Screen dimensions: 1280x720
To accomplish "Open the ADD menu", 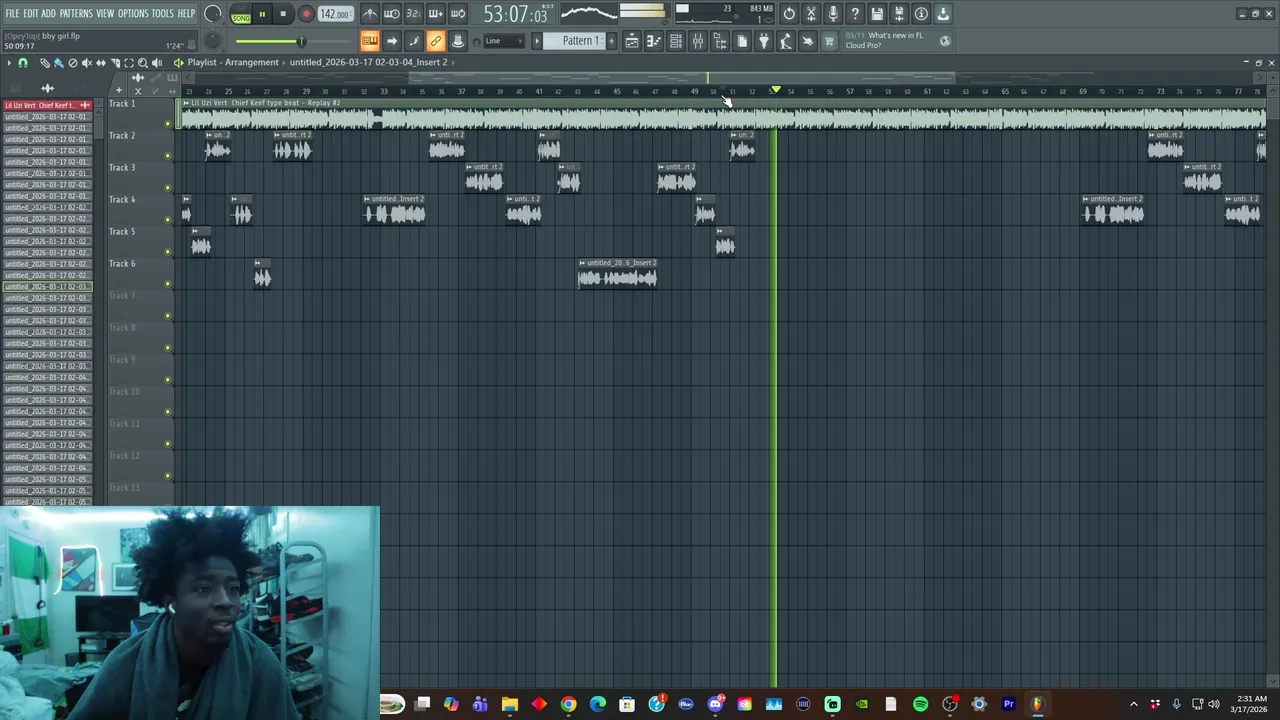I will click(48, 14).
